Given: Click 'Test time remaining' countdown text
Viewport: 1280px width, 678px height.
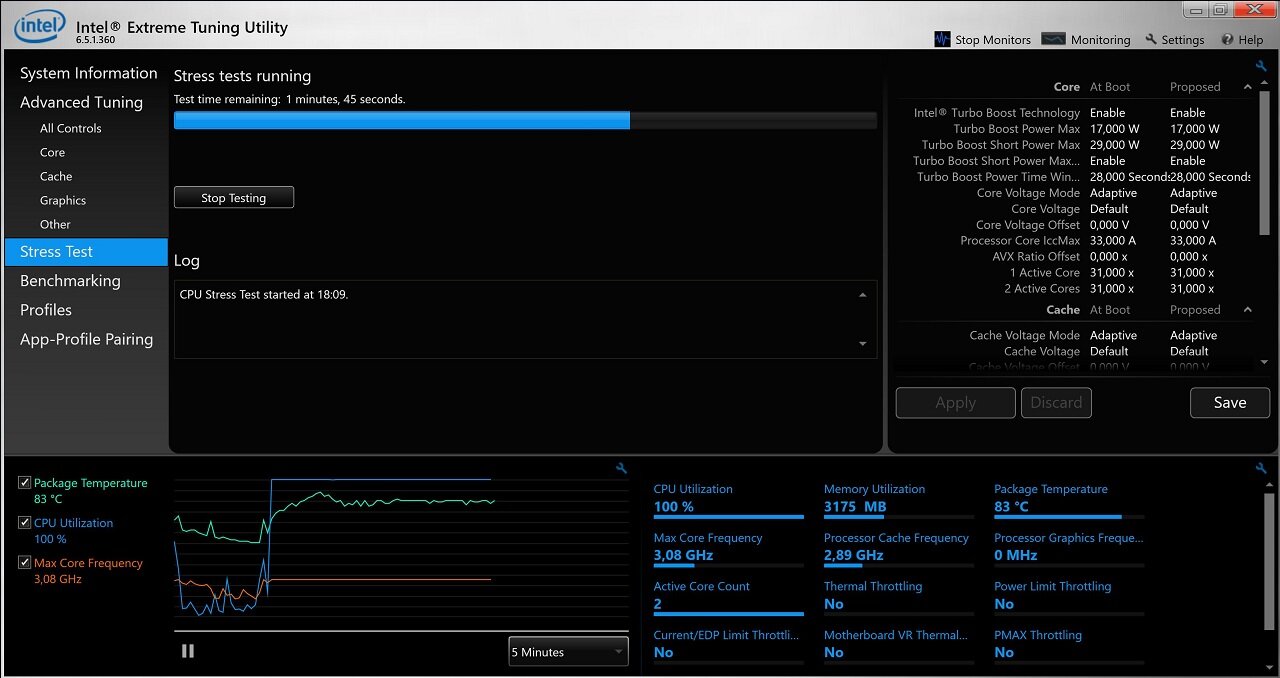Looking at the screenshot, I should (290, 100).
